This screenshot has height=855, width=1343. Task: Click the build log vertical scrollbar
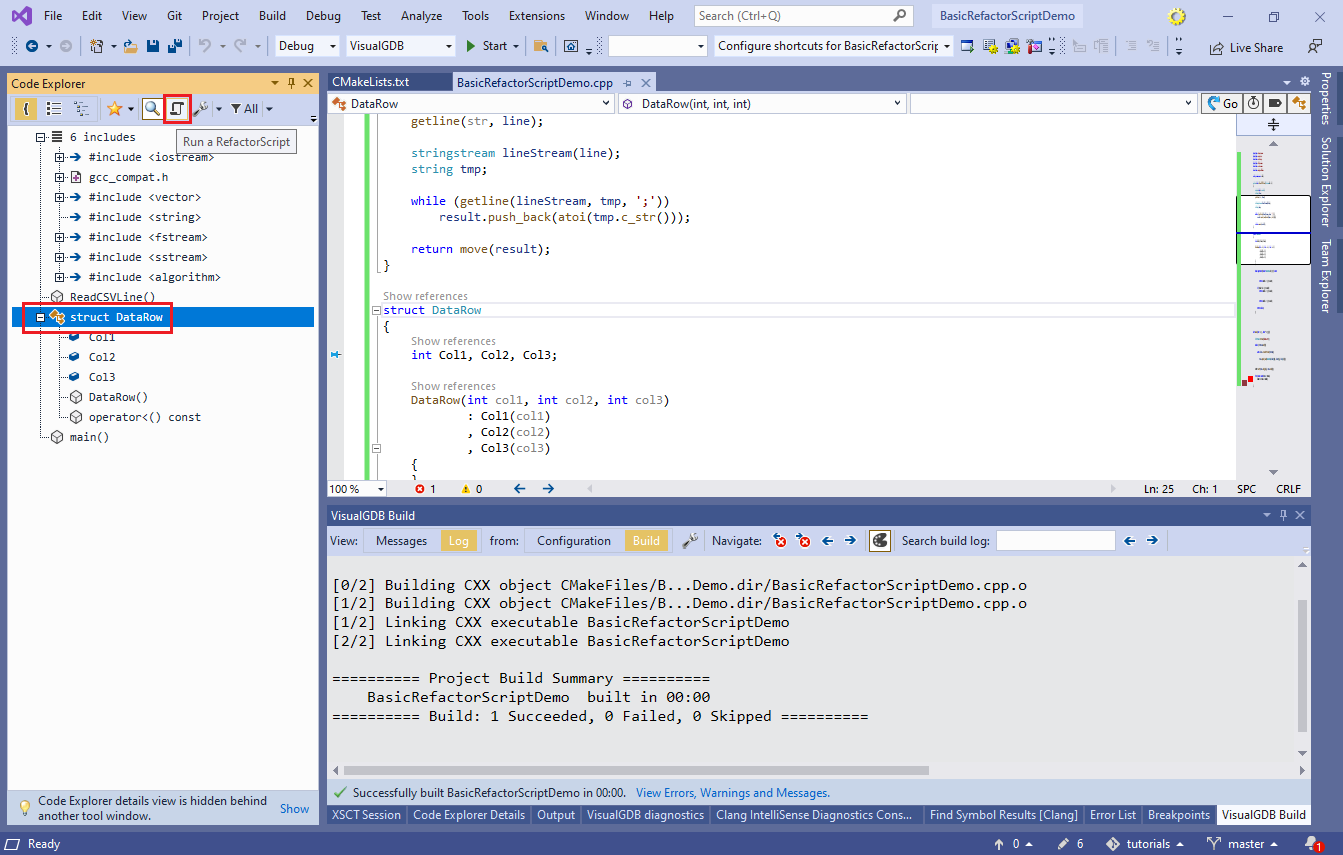[1302, 665]
